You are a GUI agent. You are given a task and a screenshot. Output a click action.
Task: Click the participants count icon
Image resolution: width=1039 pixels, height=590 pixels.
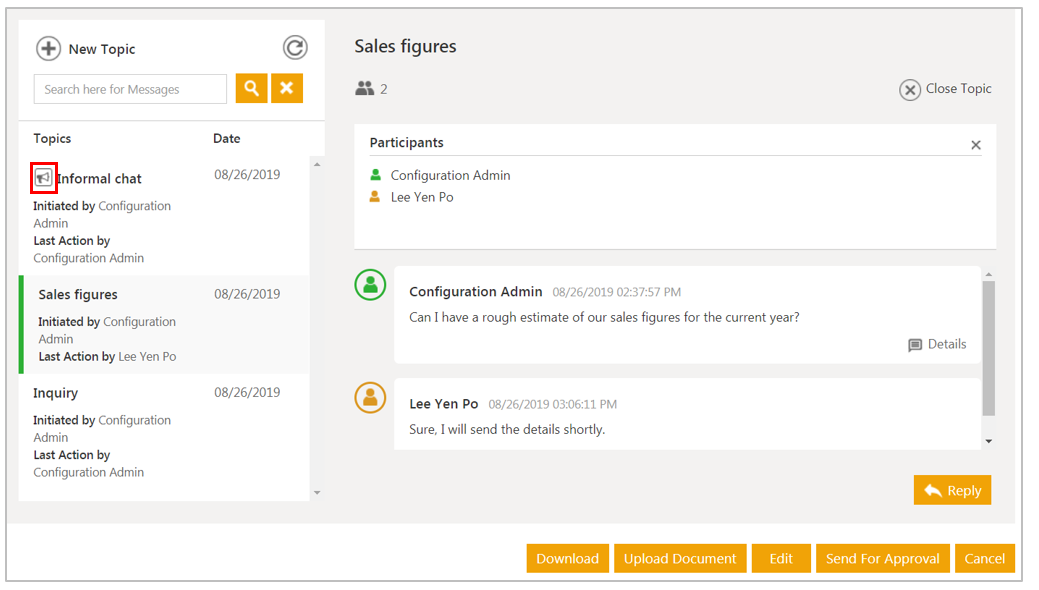(x=364, y=89)
